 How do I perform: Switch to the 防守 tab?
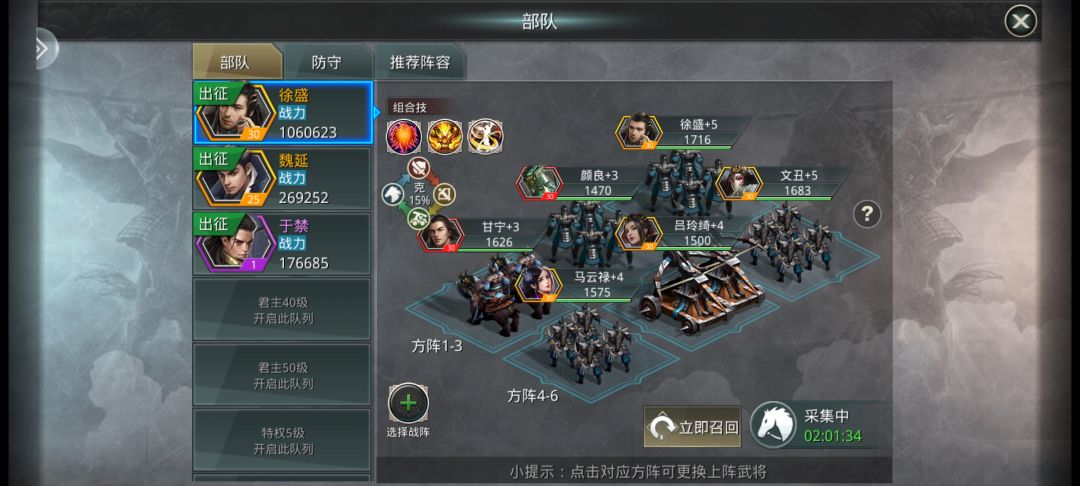326,63
